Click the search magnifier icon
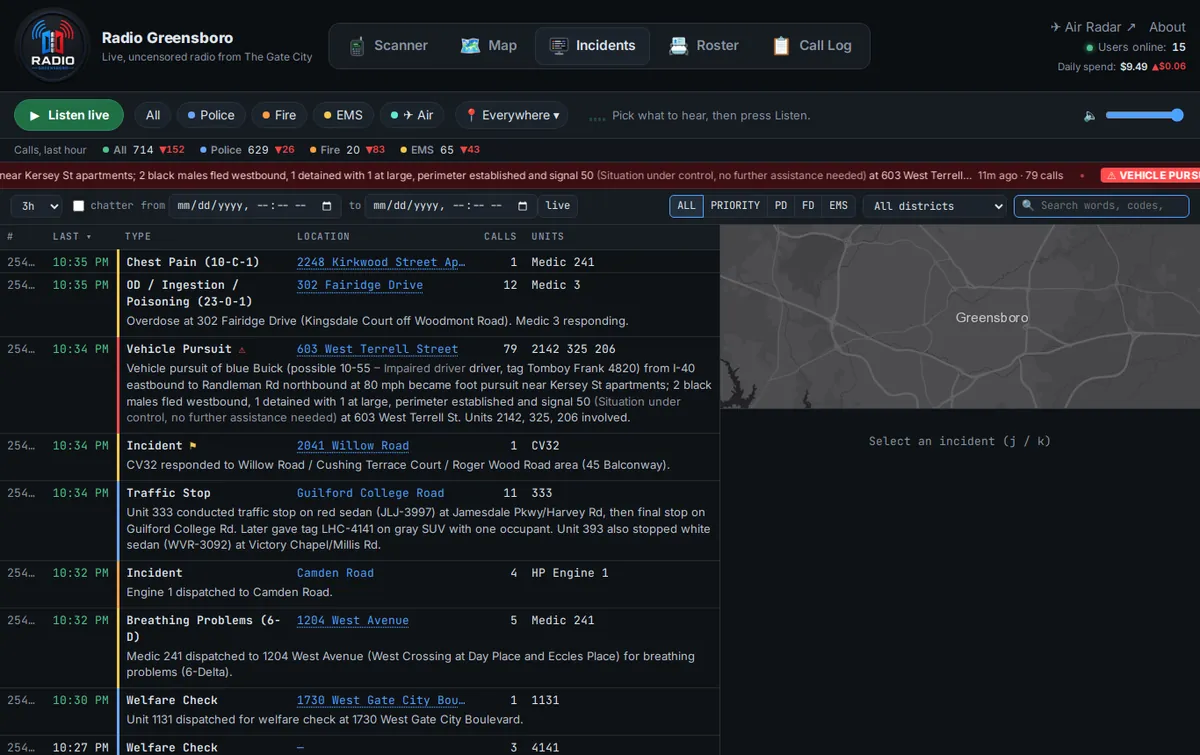Viewport: 1200px width, 755px height. tap(1028, 206)
